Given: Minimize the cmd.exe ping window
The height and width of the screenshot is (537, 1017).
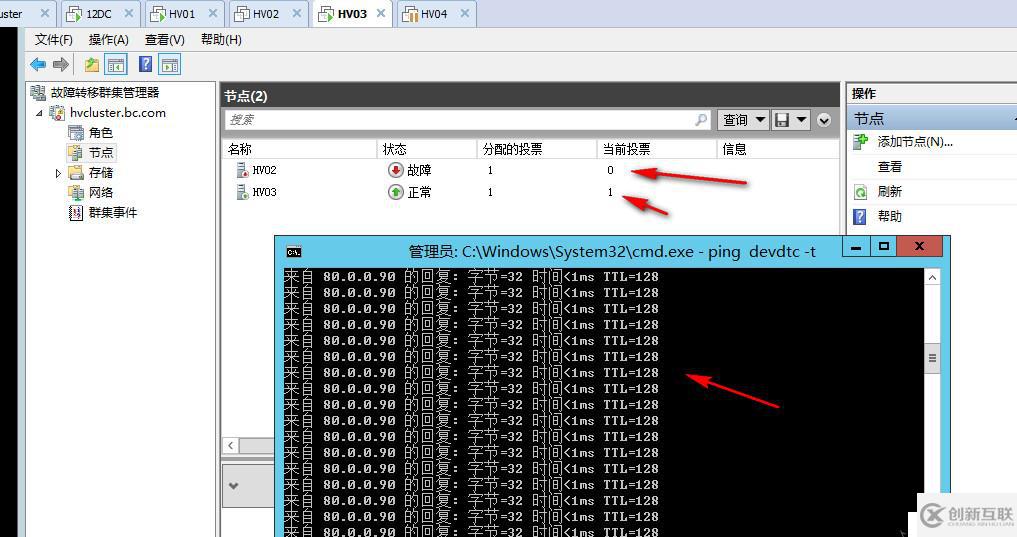Looking at the screenshot, I should pos(856,247).
